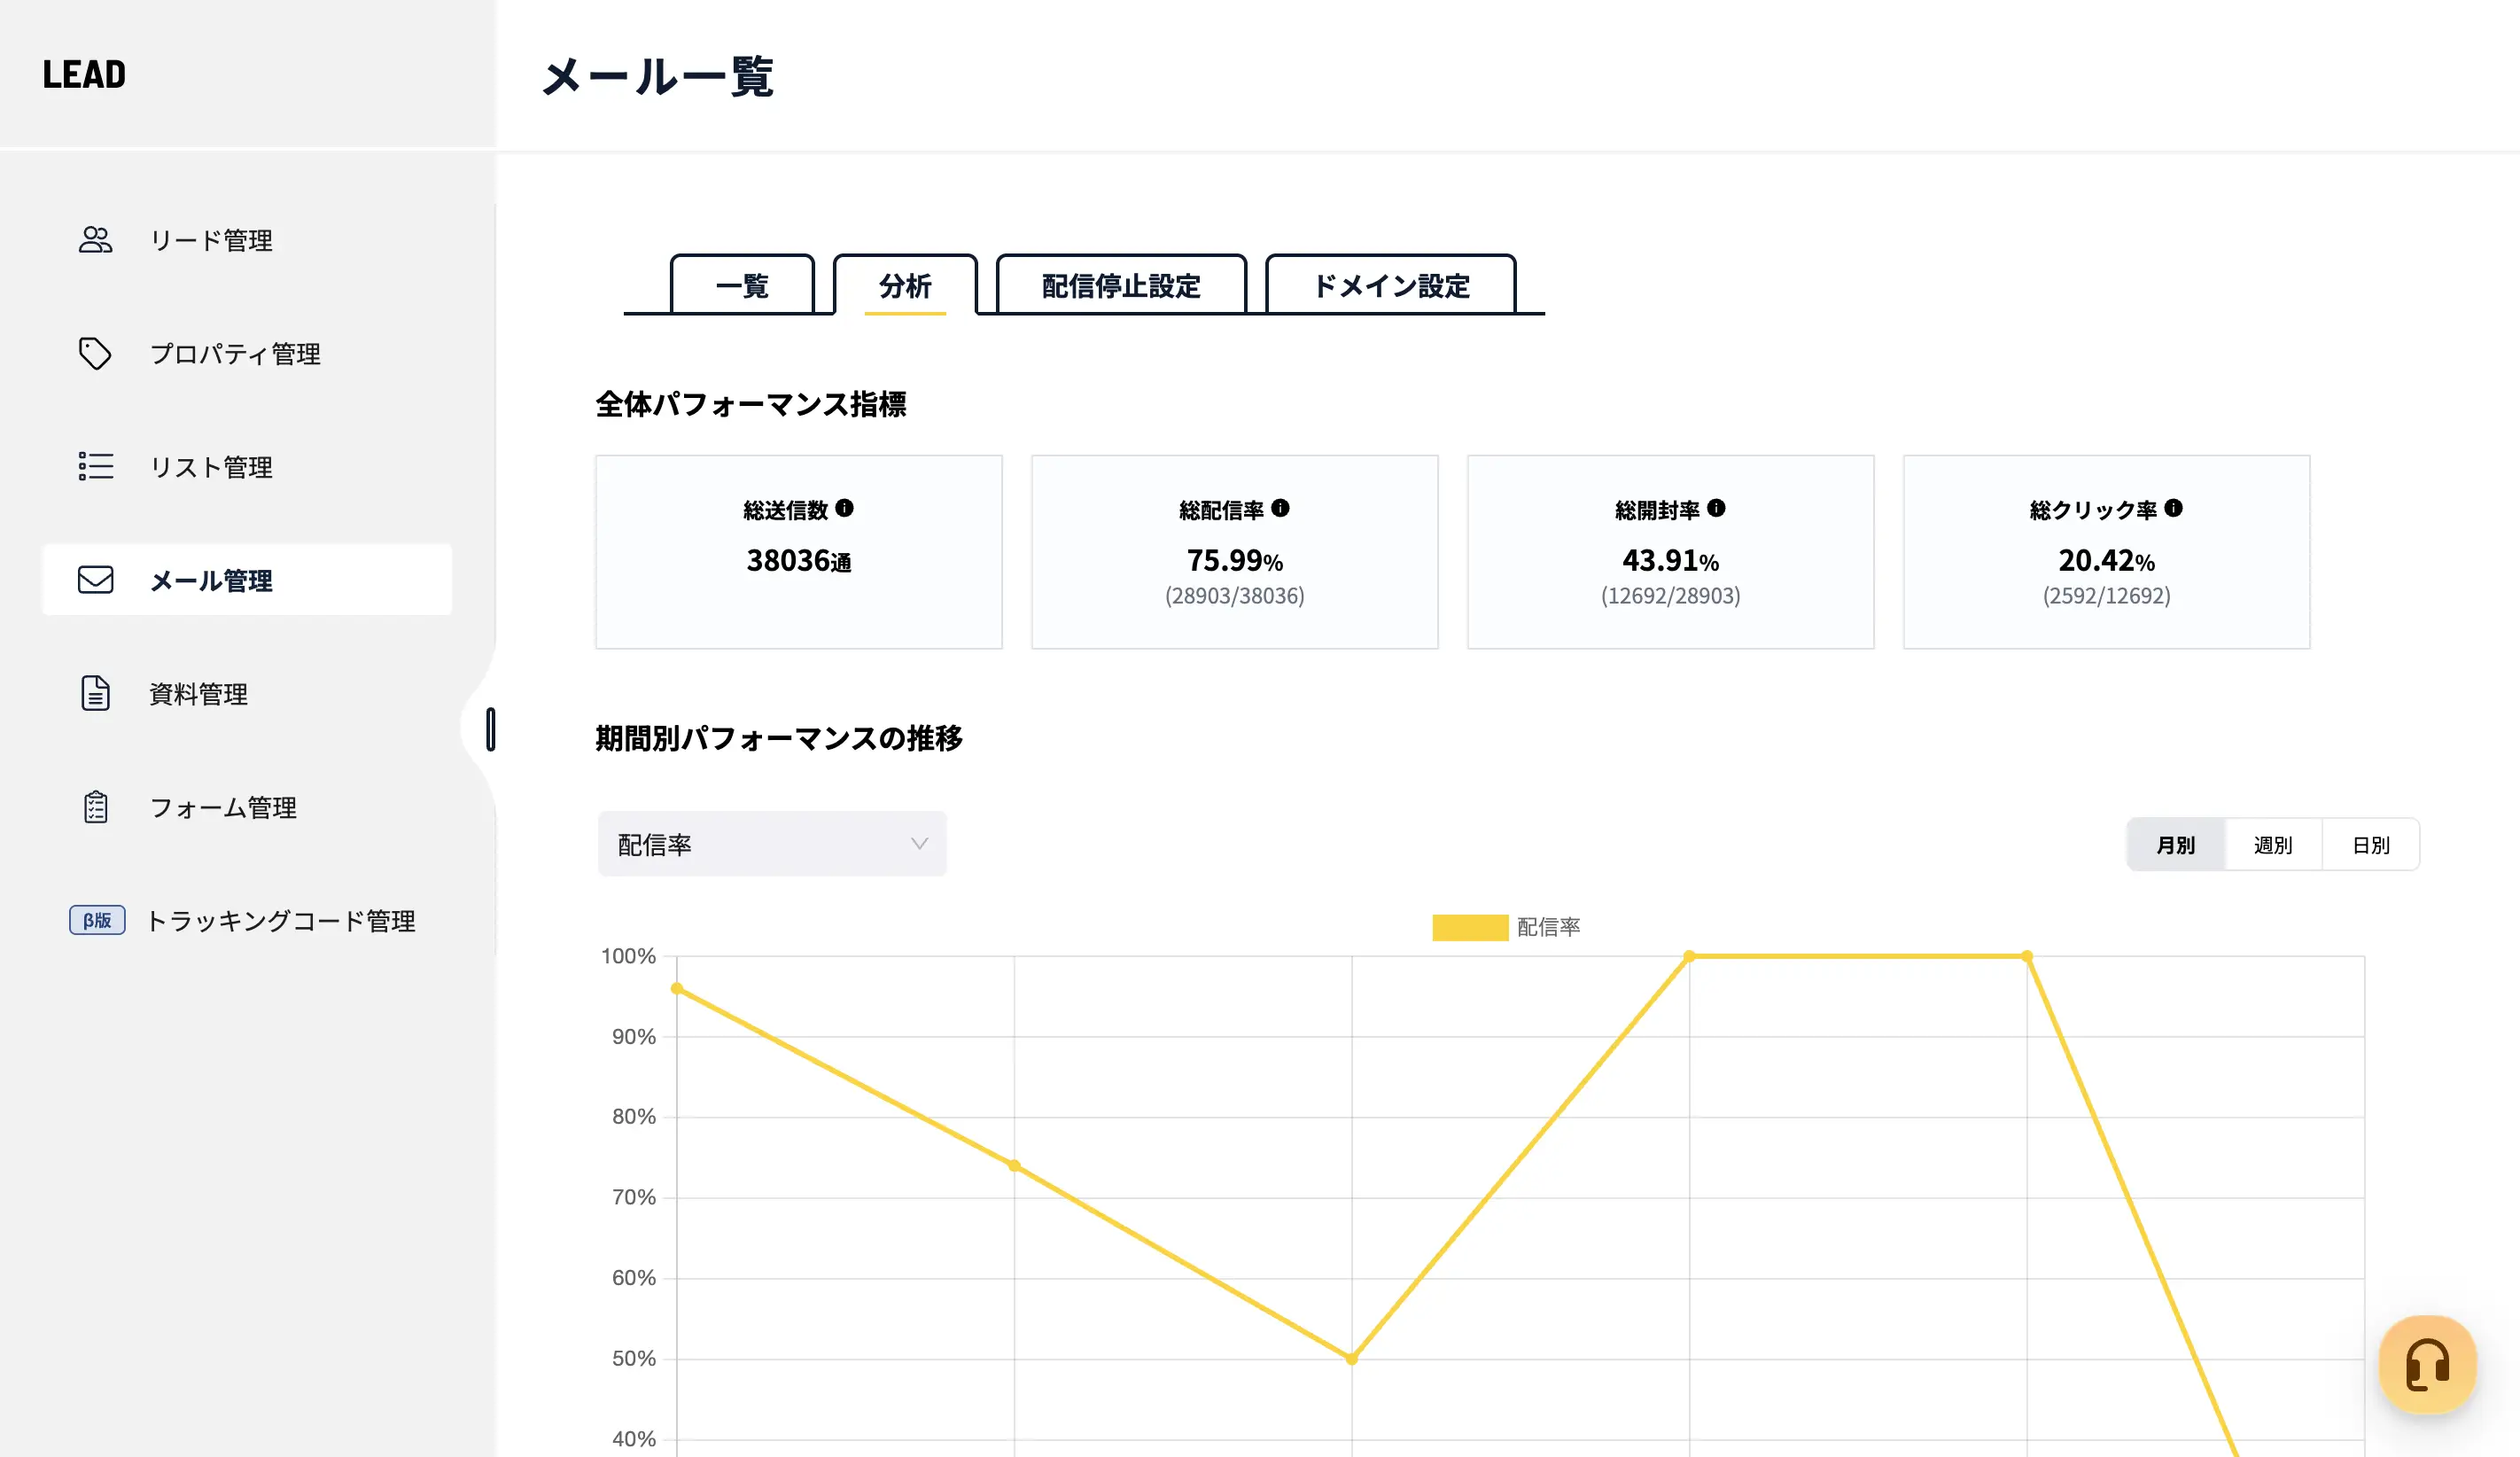
Task: Enable 日別 granularity for the chart
Action: pyautogui.click(x=2370, y=844)
